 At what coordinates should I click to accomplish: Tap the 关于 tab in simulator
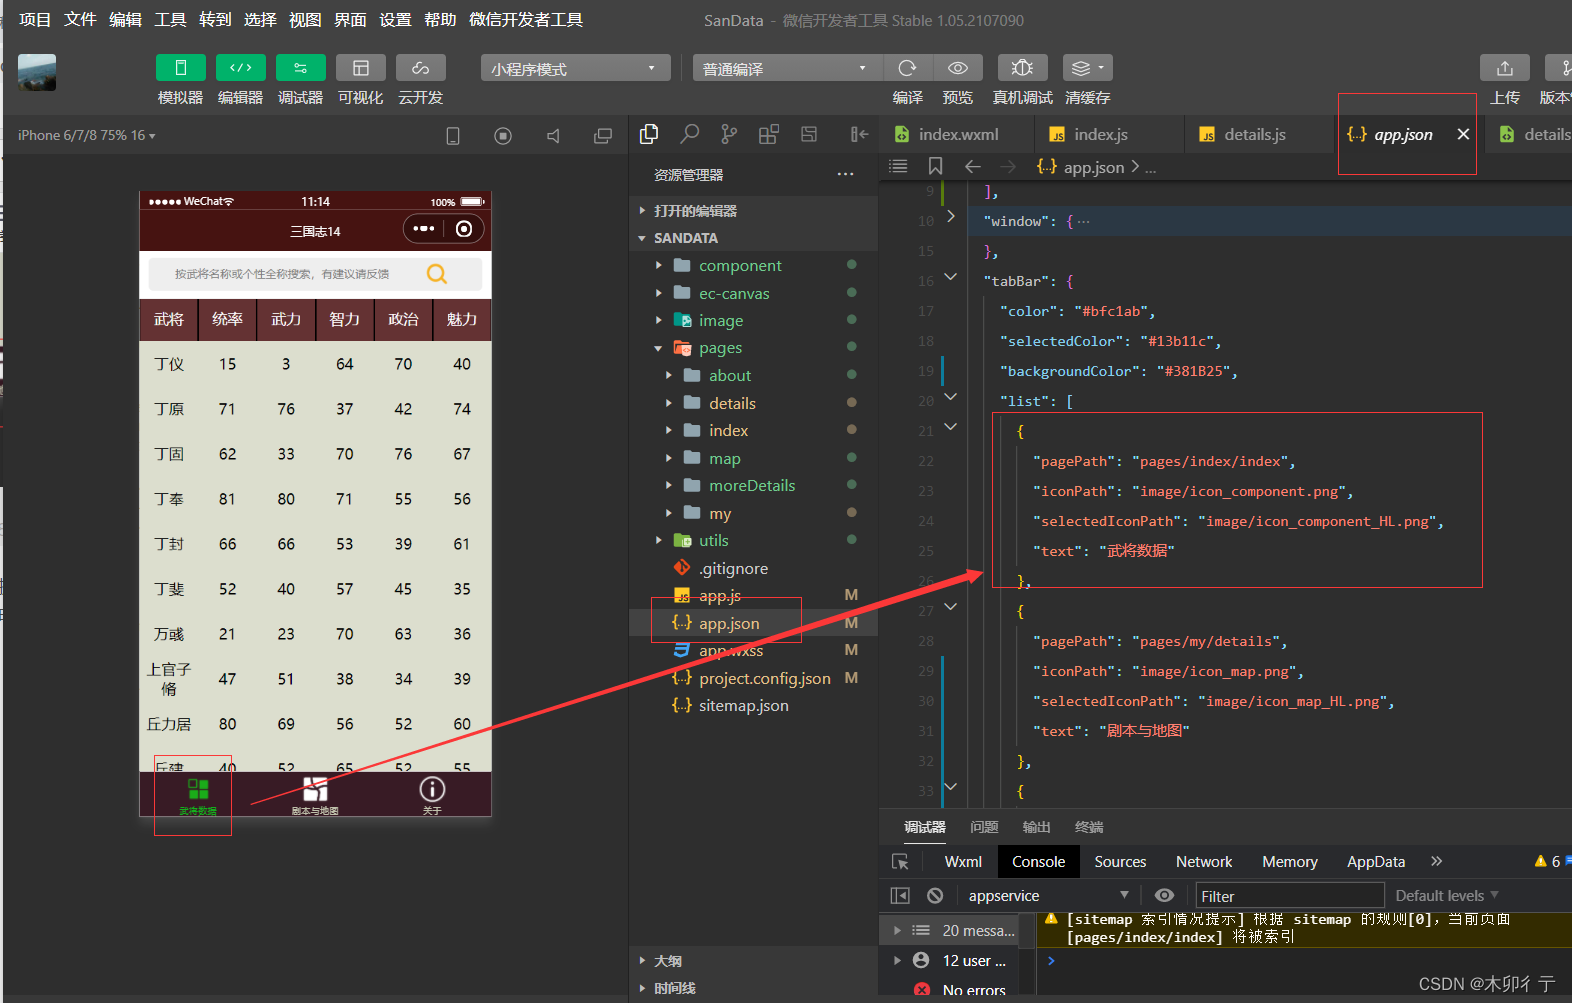click(x=432, y=795)
